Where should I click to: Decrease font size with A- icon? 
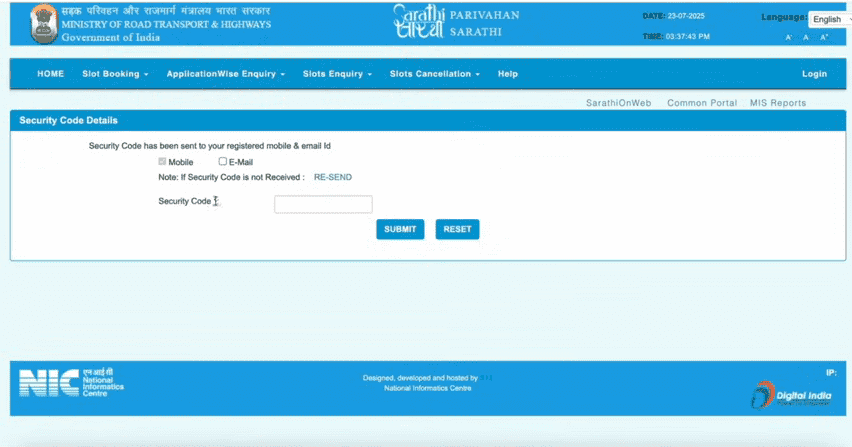789,37
